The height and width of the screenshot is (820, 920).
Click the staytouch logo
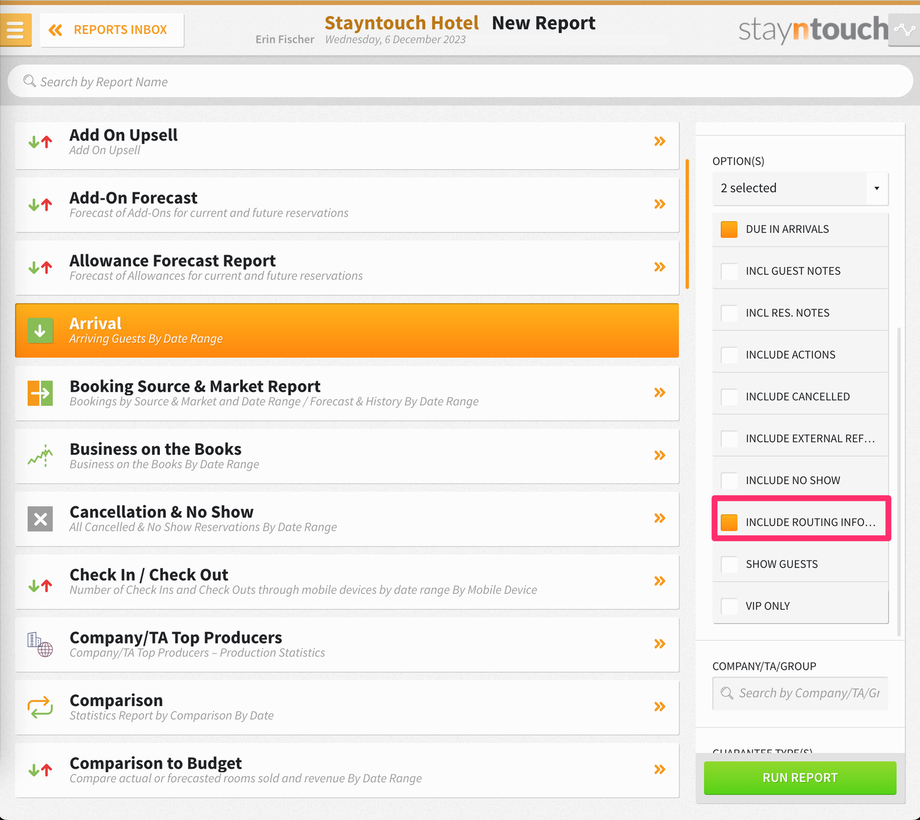tap(813, 29)
